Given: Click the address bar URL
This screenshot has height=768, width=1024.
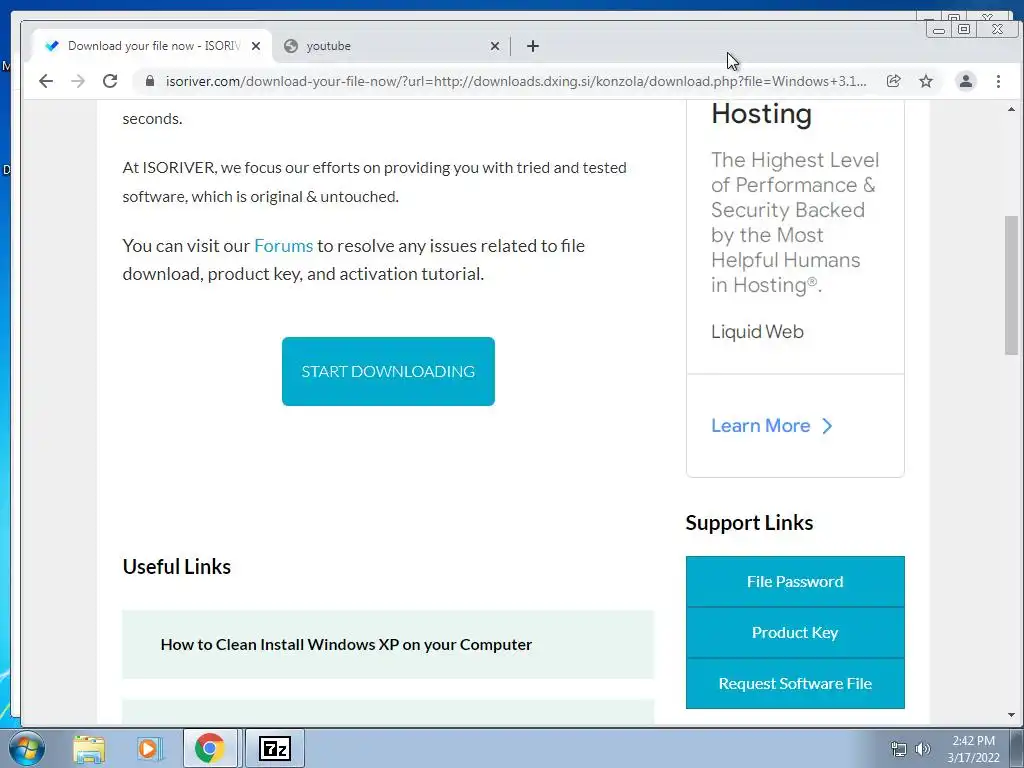Looking at the screenshot, I should [516, 81].
